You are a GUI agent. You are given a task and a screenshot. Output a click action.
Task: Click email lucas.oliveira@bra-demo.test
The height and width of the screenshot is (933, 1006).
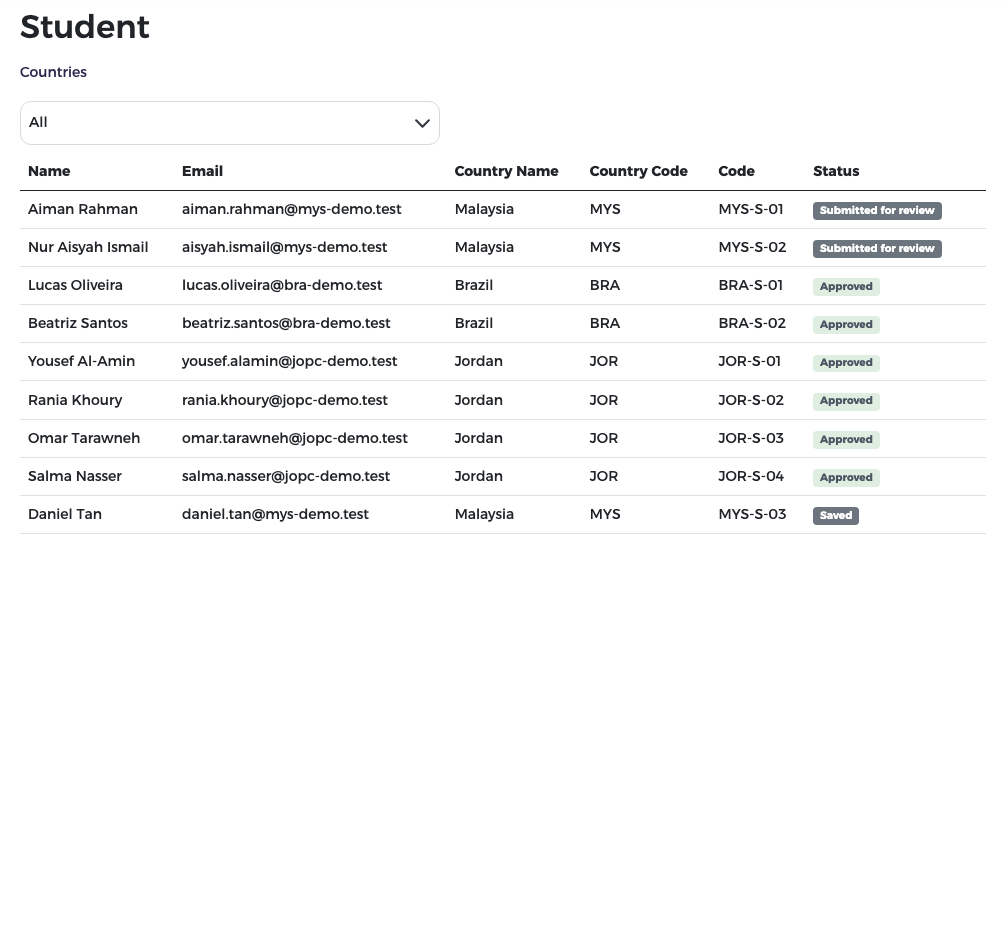point(282,285)
